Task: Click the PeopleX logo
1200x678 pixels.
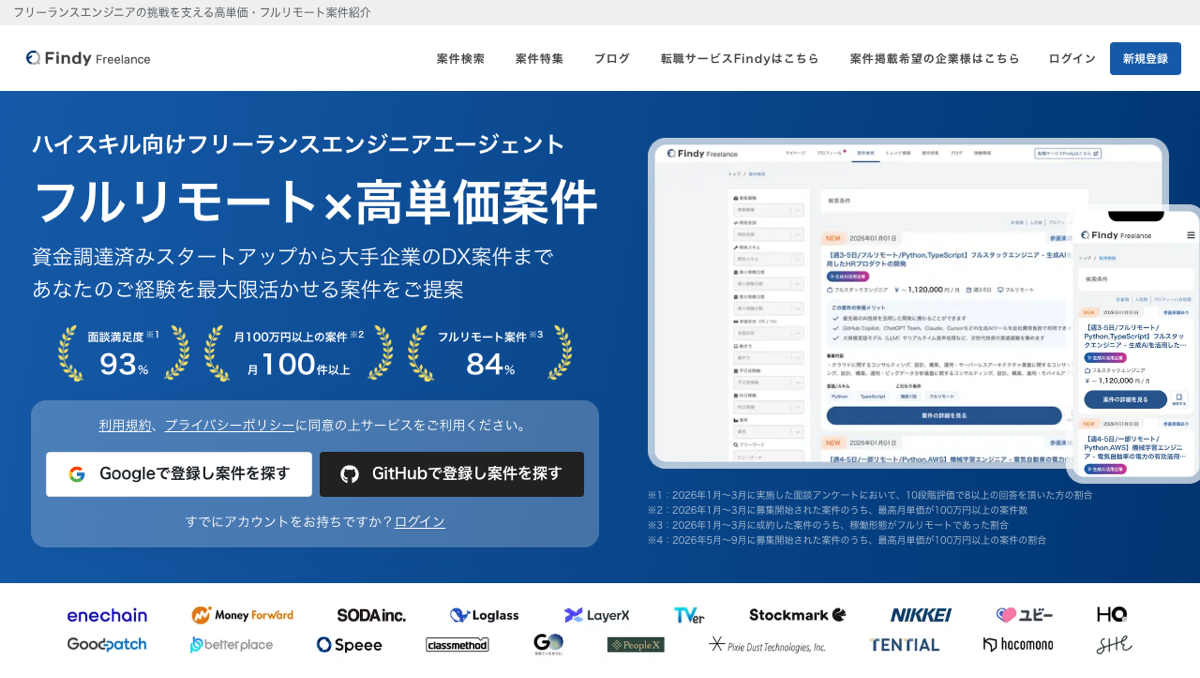Action: [635, 645]
